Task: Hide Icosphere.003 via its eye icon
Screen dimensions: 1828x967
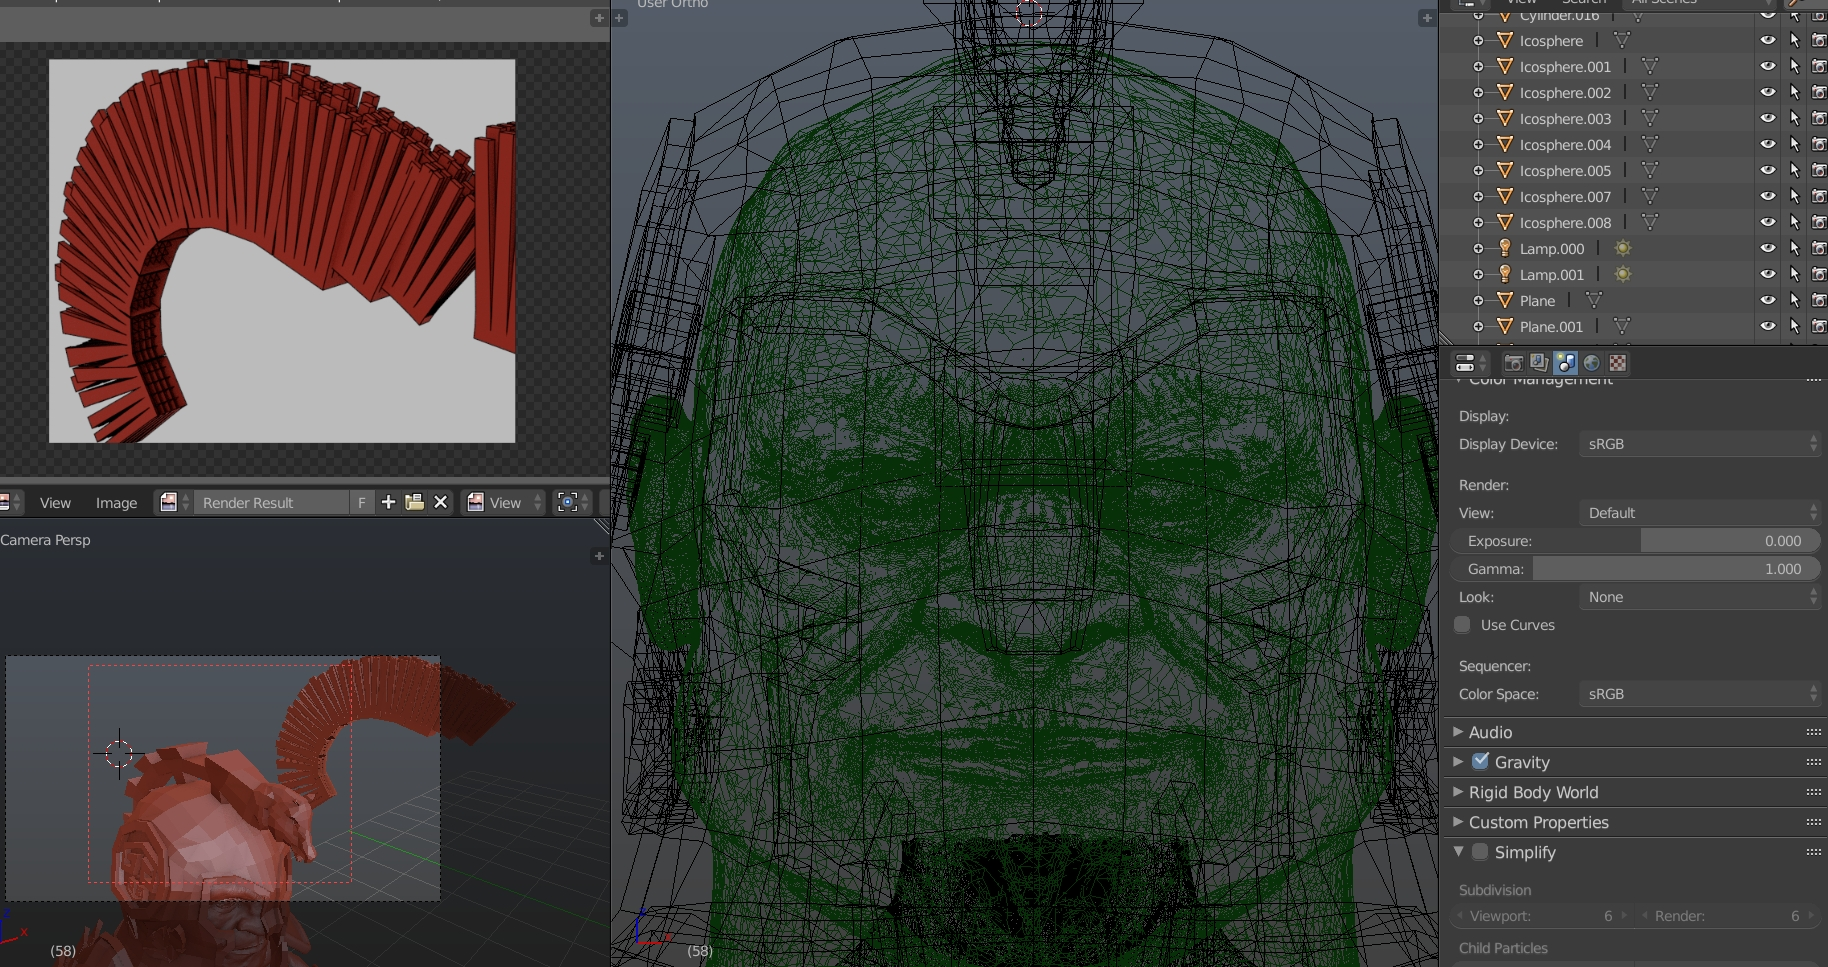Action: pyautogui.click(x=1768, y=118)
